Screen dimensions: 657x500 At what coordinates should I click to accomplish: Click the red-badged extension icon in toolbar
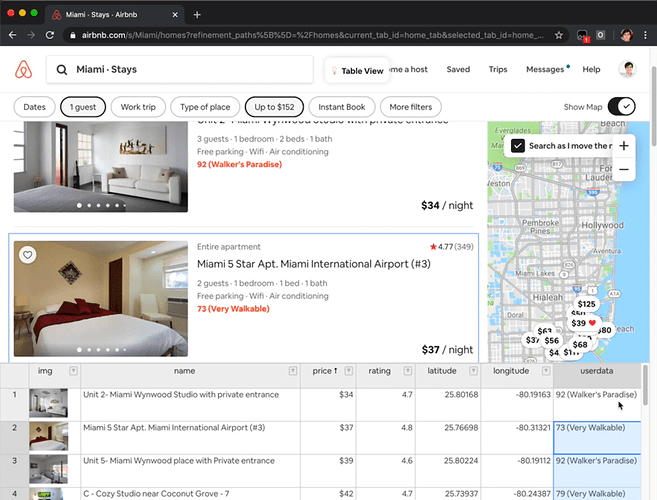[582, 36]
